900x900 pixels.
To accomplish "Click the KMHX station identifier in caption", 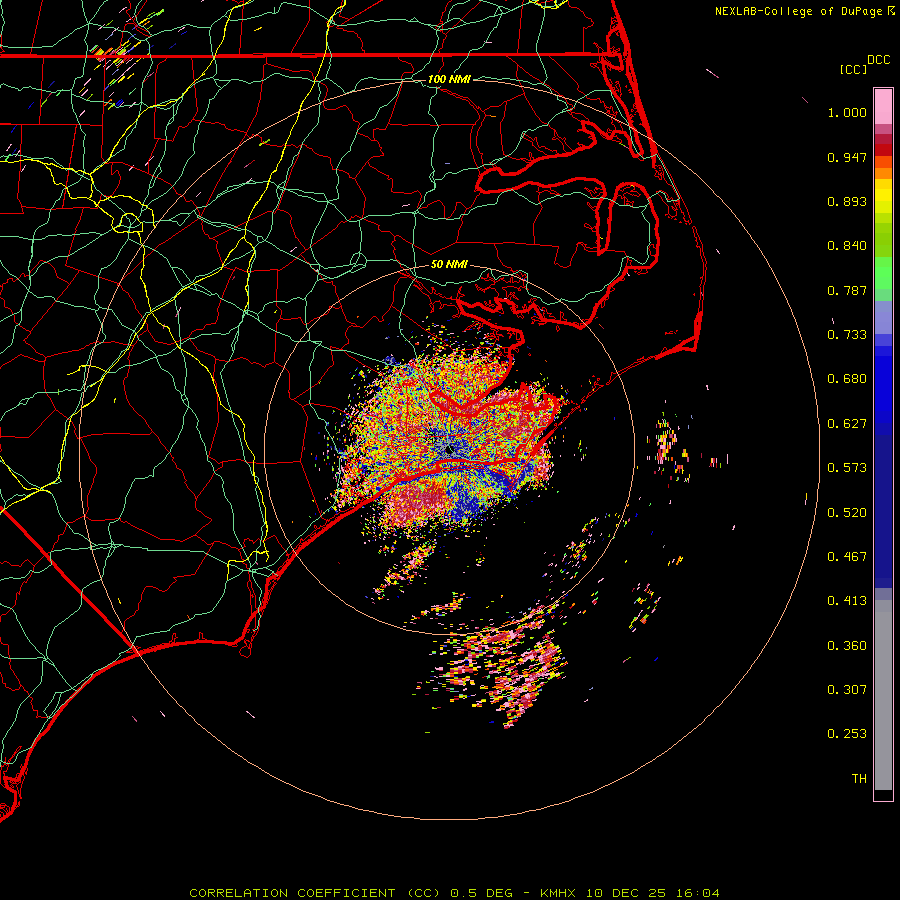I will (x=557, y=893).
